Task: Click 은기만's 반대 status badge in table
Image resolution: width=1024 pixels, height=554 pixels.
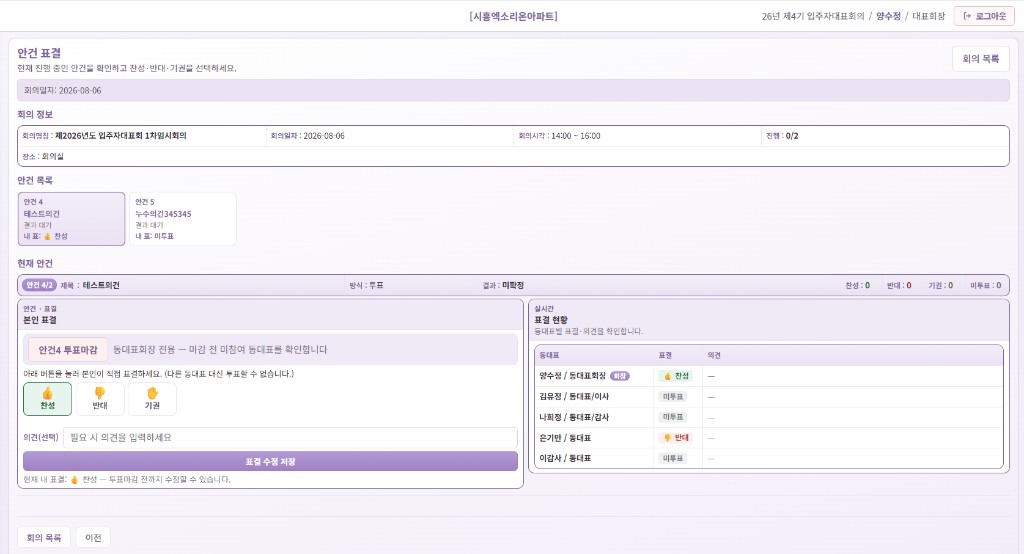Action: (676, 438)
